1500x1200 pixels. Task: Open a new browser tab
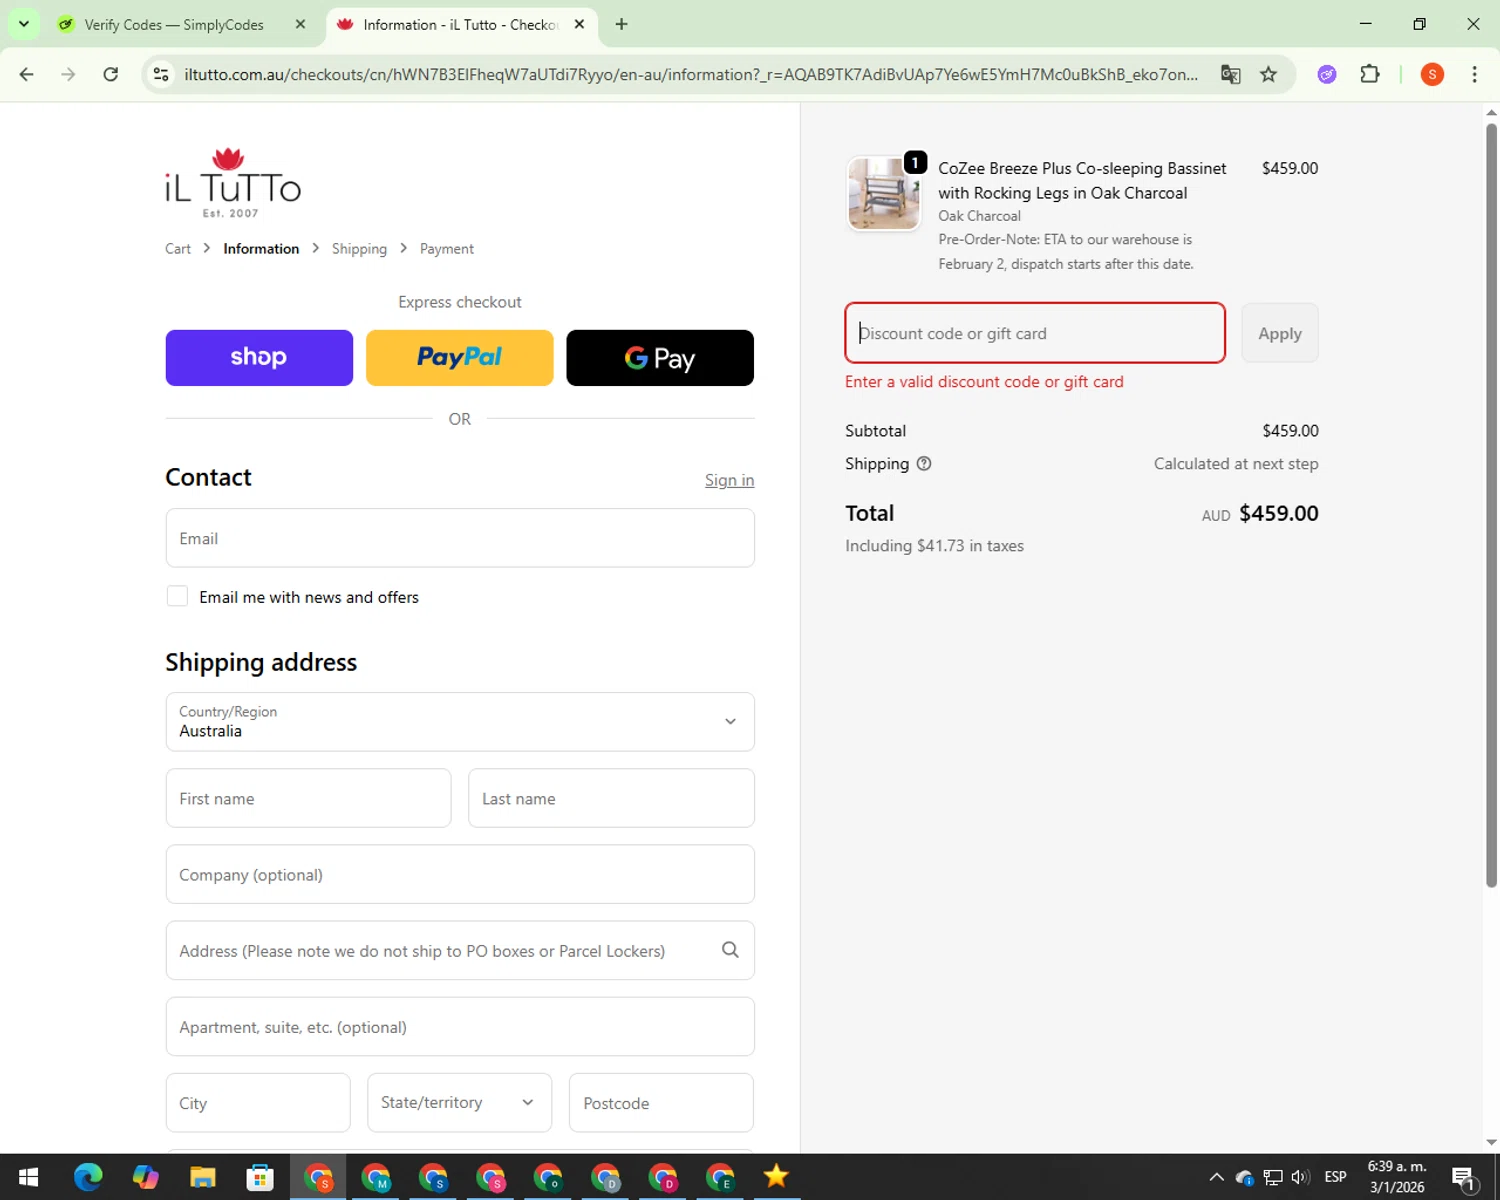click(x=621, y=24)
